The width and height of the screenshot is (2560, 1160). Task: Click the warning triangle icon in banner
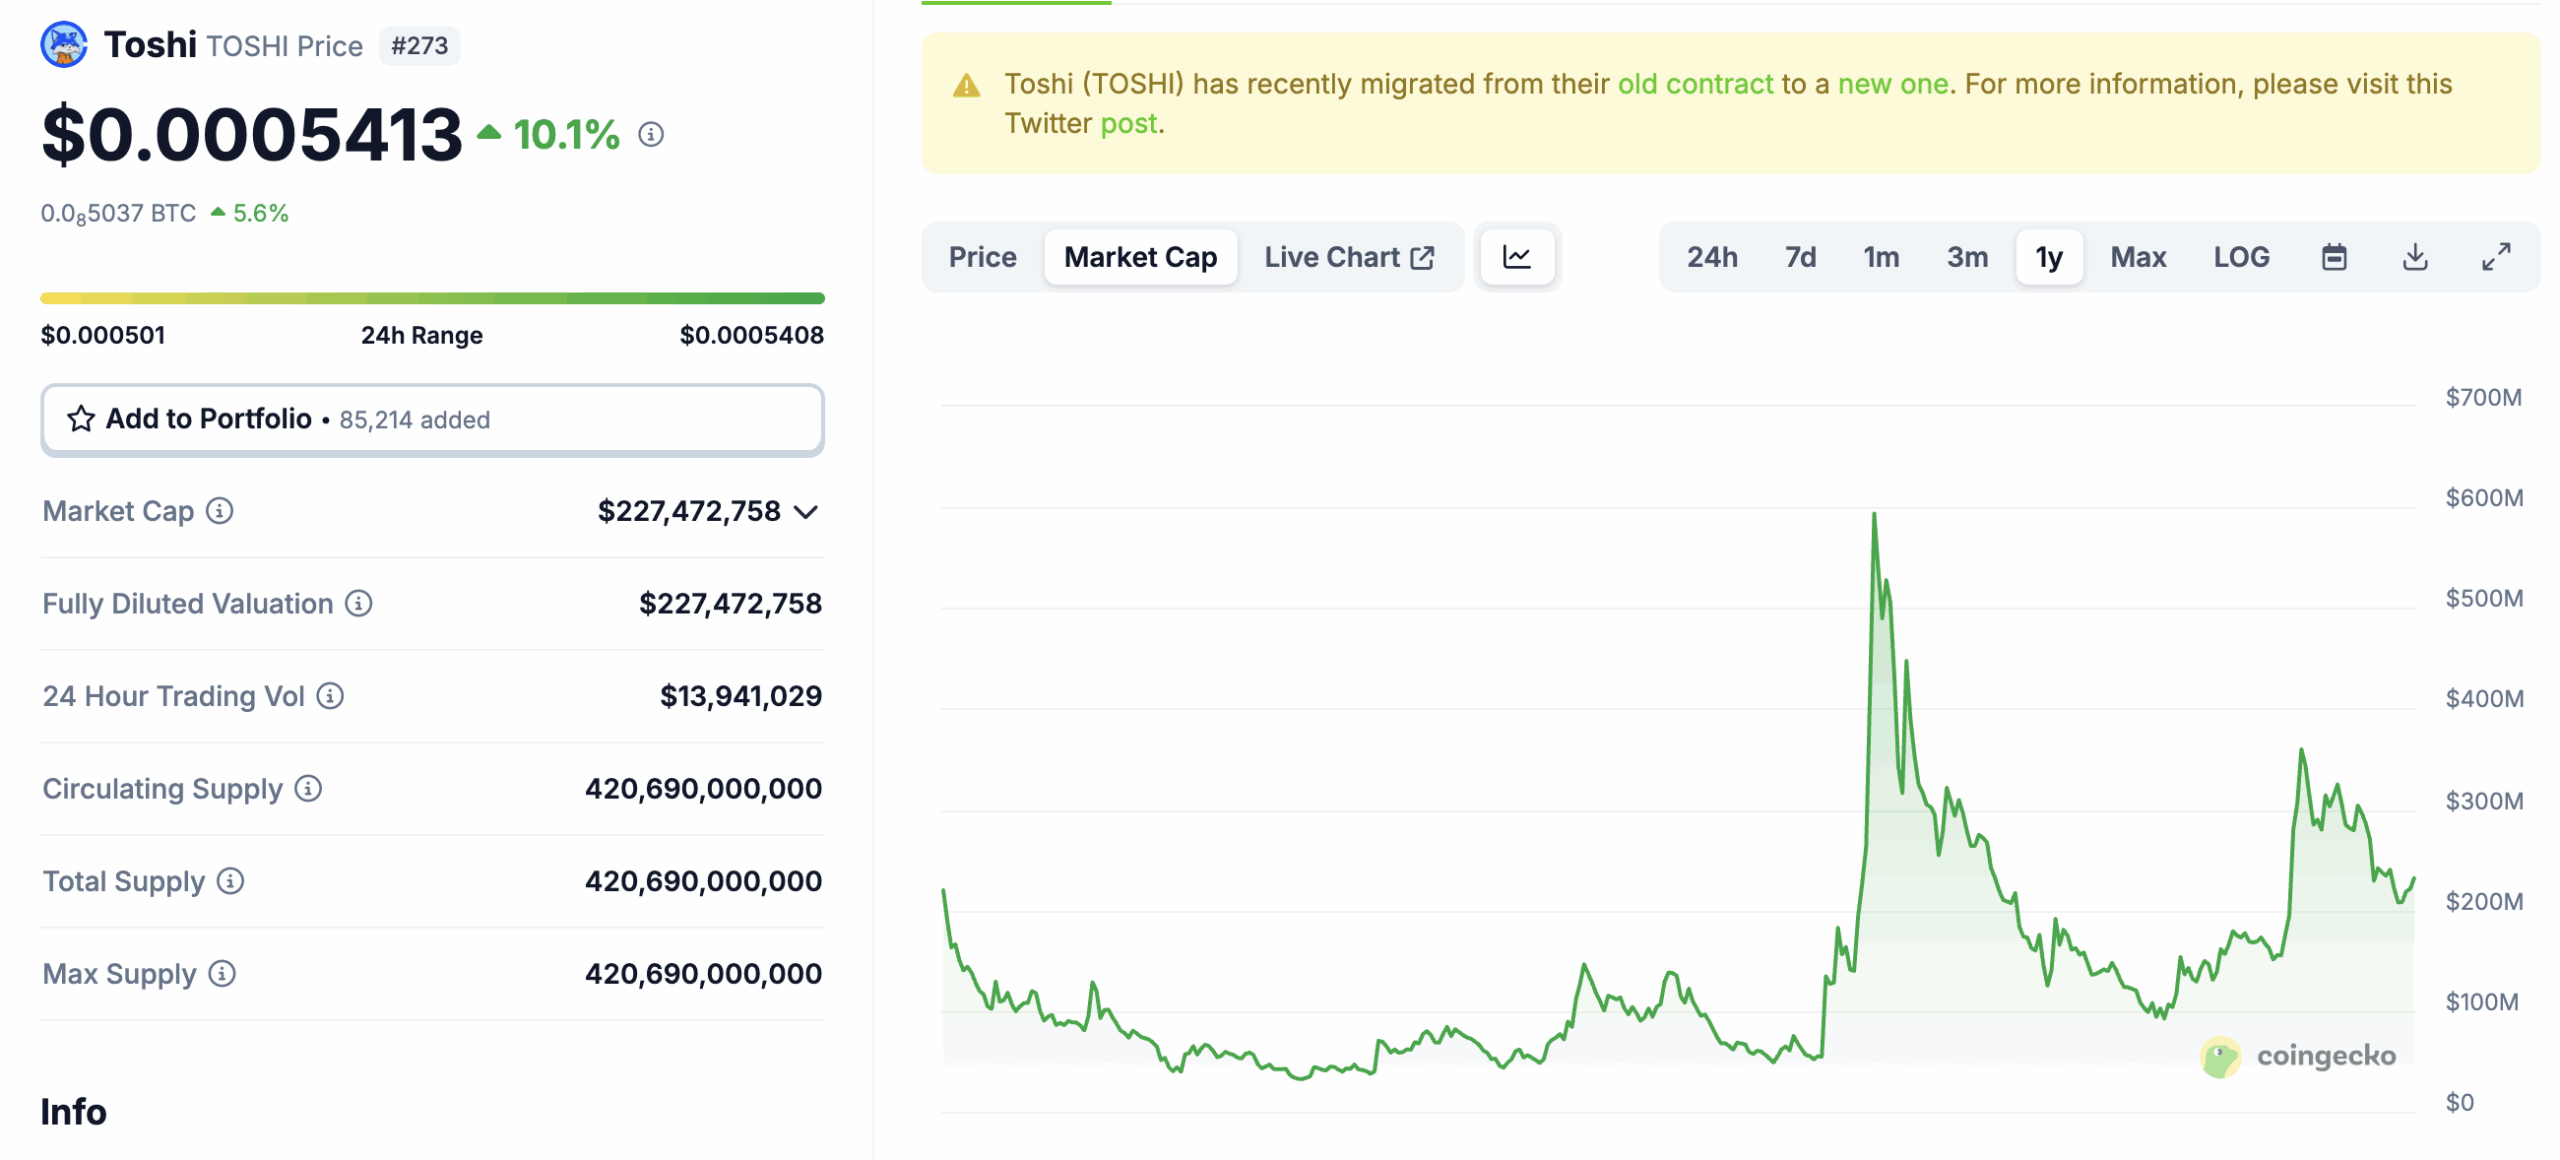point(966,86)
